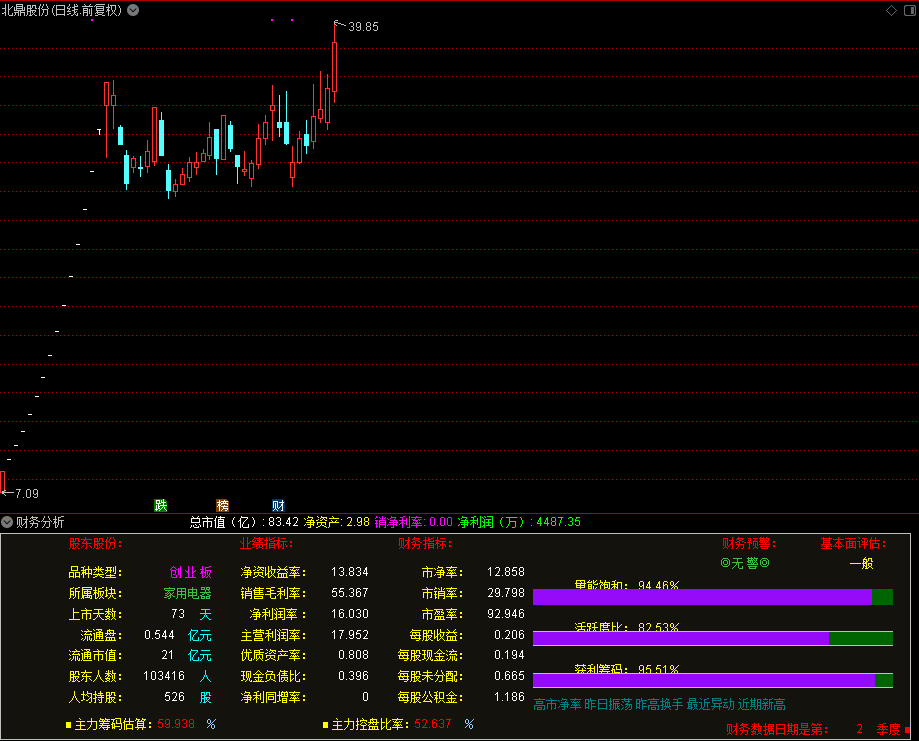Screen dimensions: 919x741
Task: Click the 净资收益率 value 13.834
Action: [x=350, y=572]
